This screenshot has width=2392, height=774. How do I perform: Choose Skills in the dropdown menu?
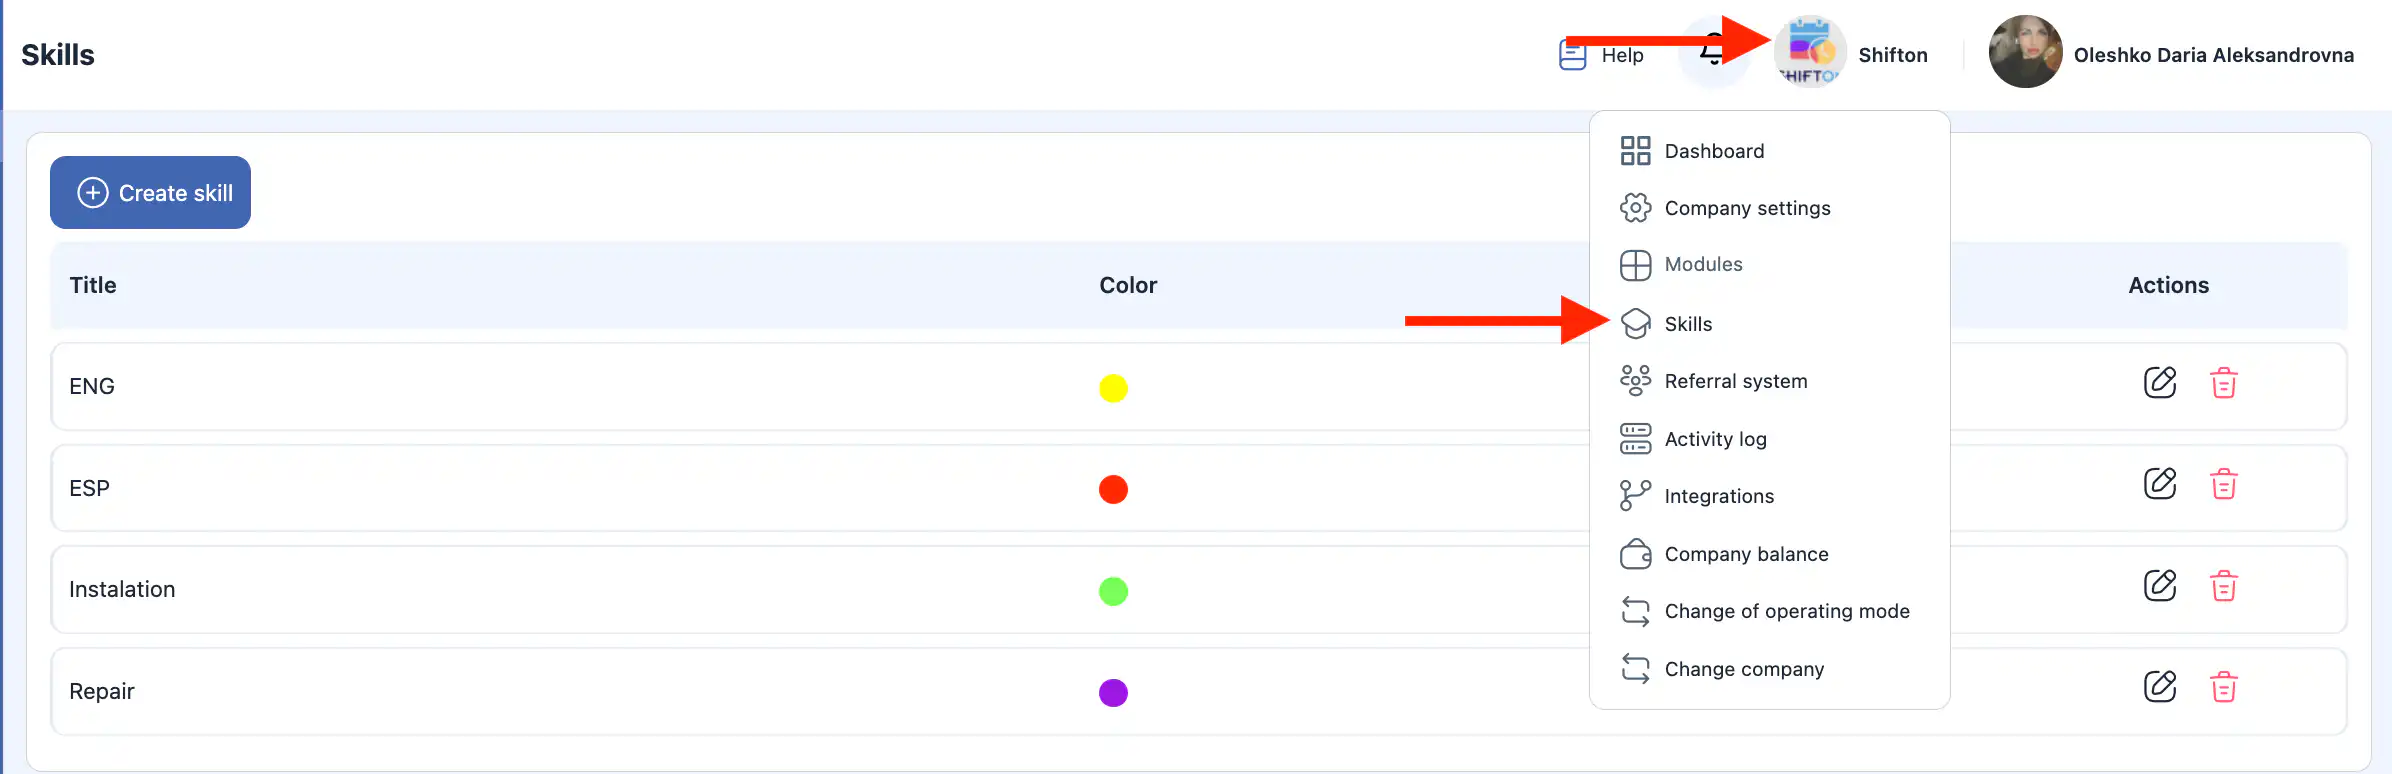1687,324
